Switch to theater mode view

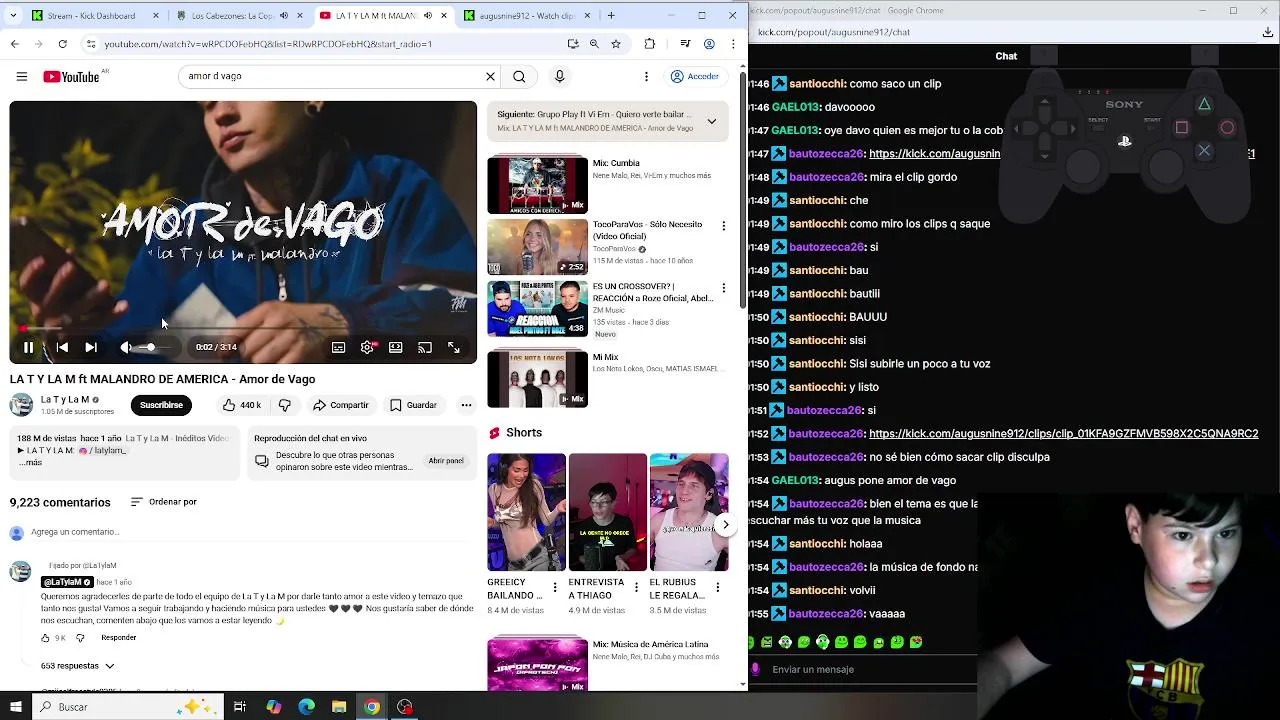pyautogui.click(x=396, y=347)
